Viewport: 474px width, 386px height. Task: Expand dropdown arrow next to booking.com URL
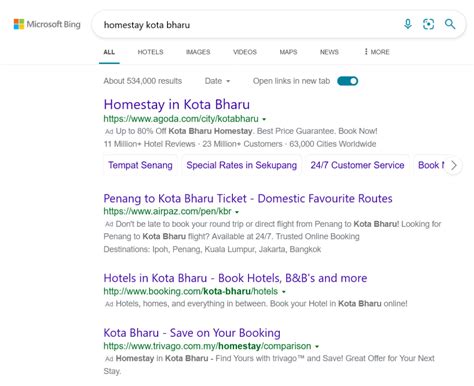click(x=284, y=292)
